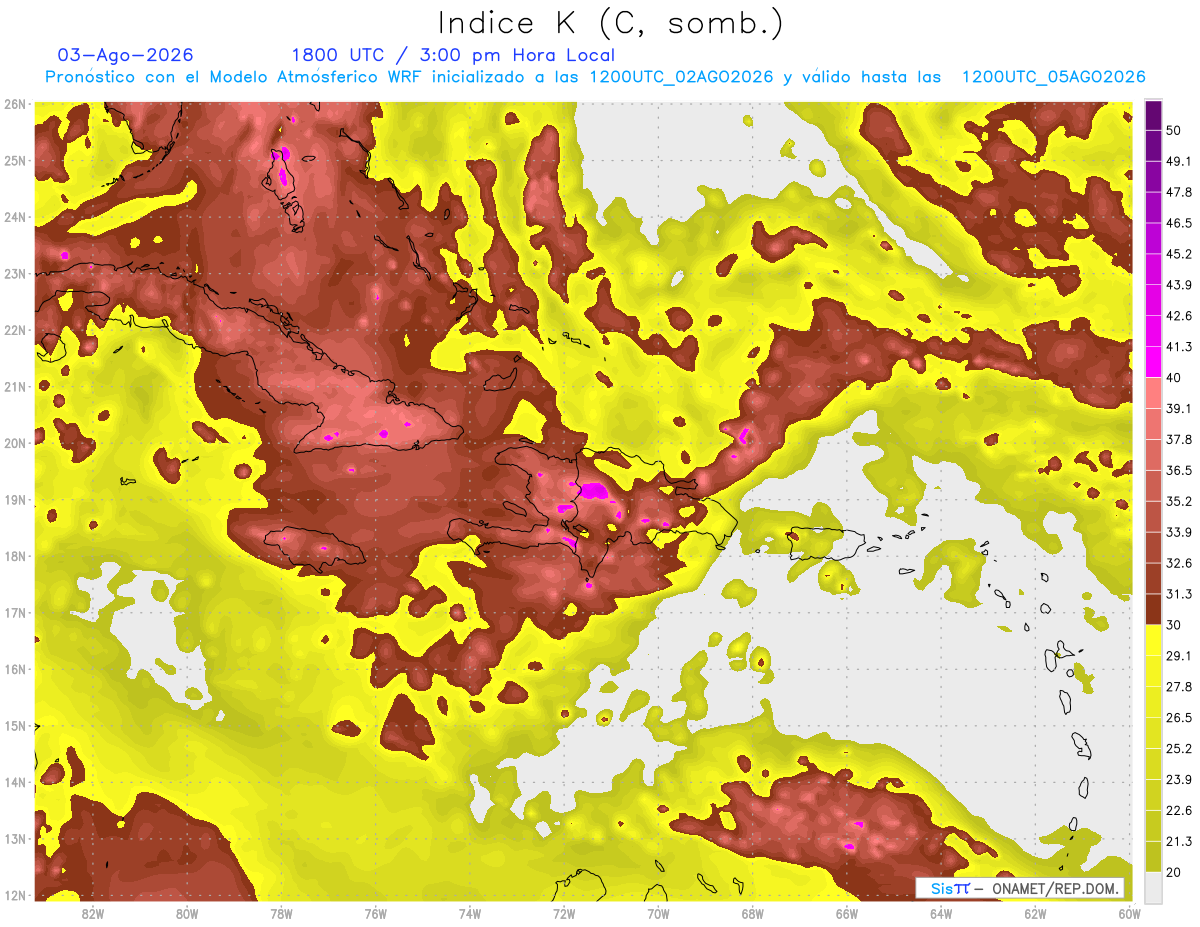
Task: Click the '37.8' color scale label
Action: (1179, 439)
